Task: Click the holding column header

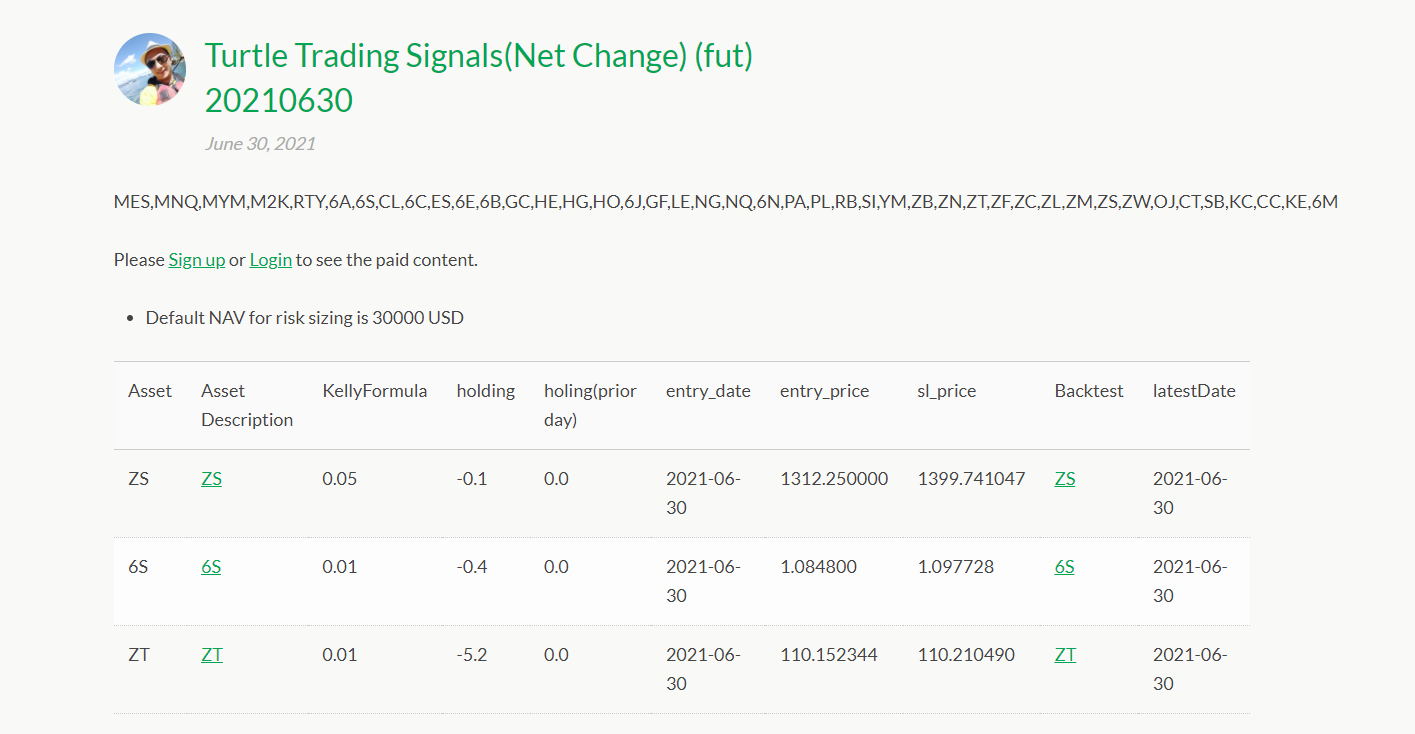Action: coord(485,391)
